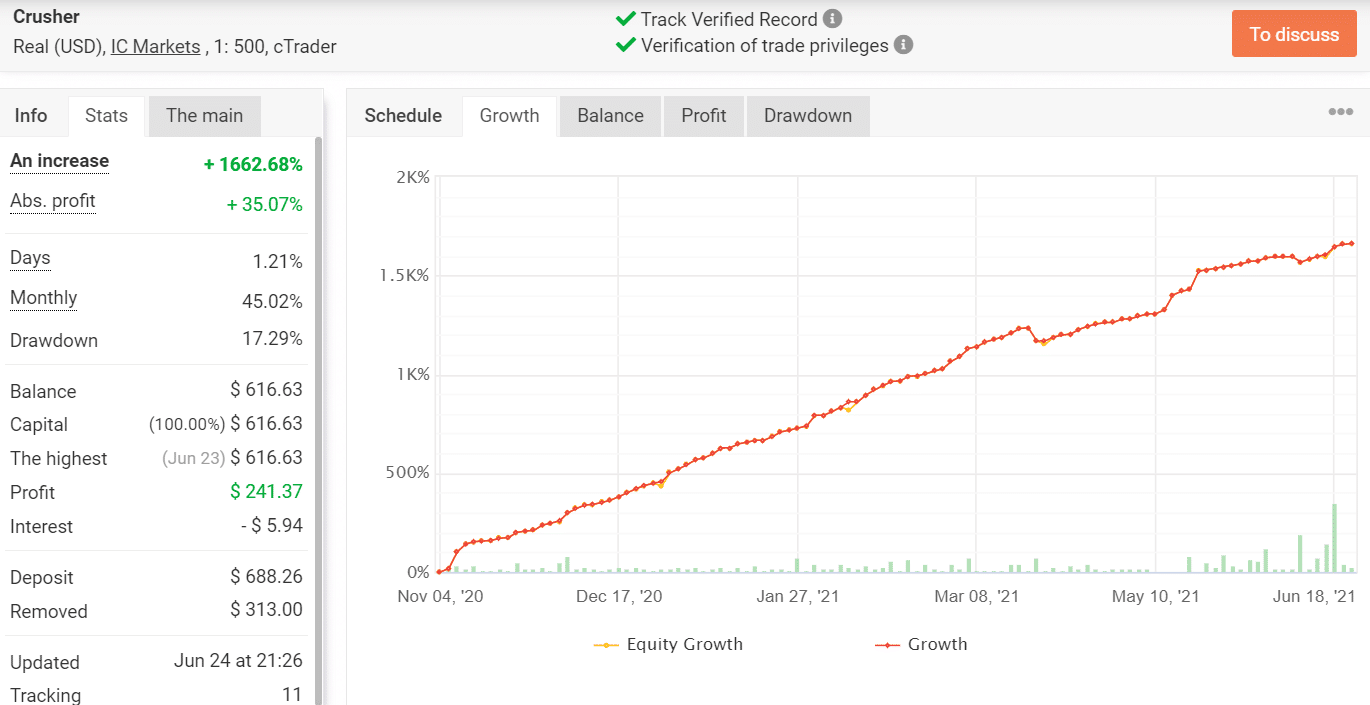Click info icon beside Verification of trade privileges

(x=903, y=45)
